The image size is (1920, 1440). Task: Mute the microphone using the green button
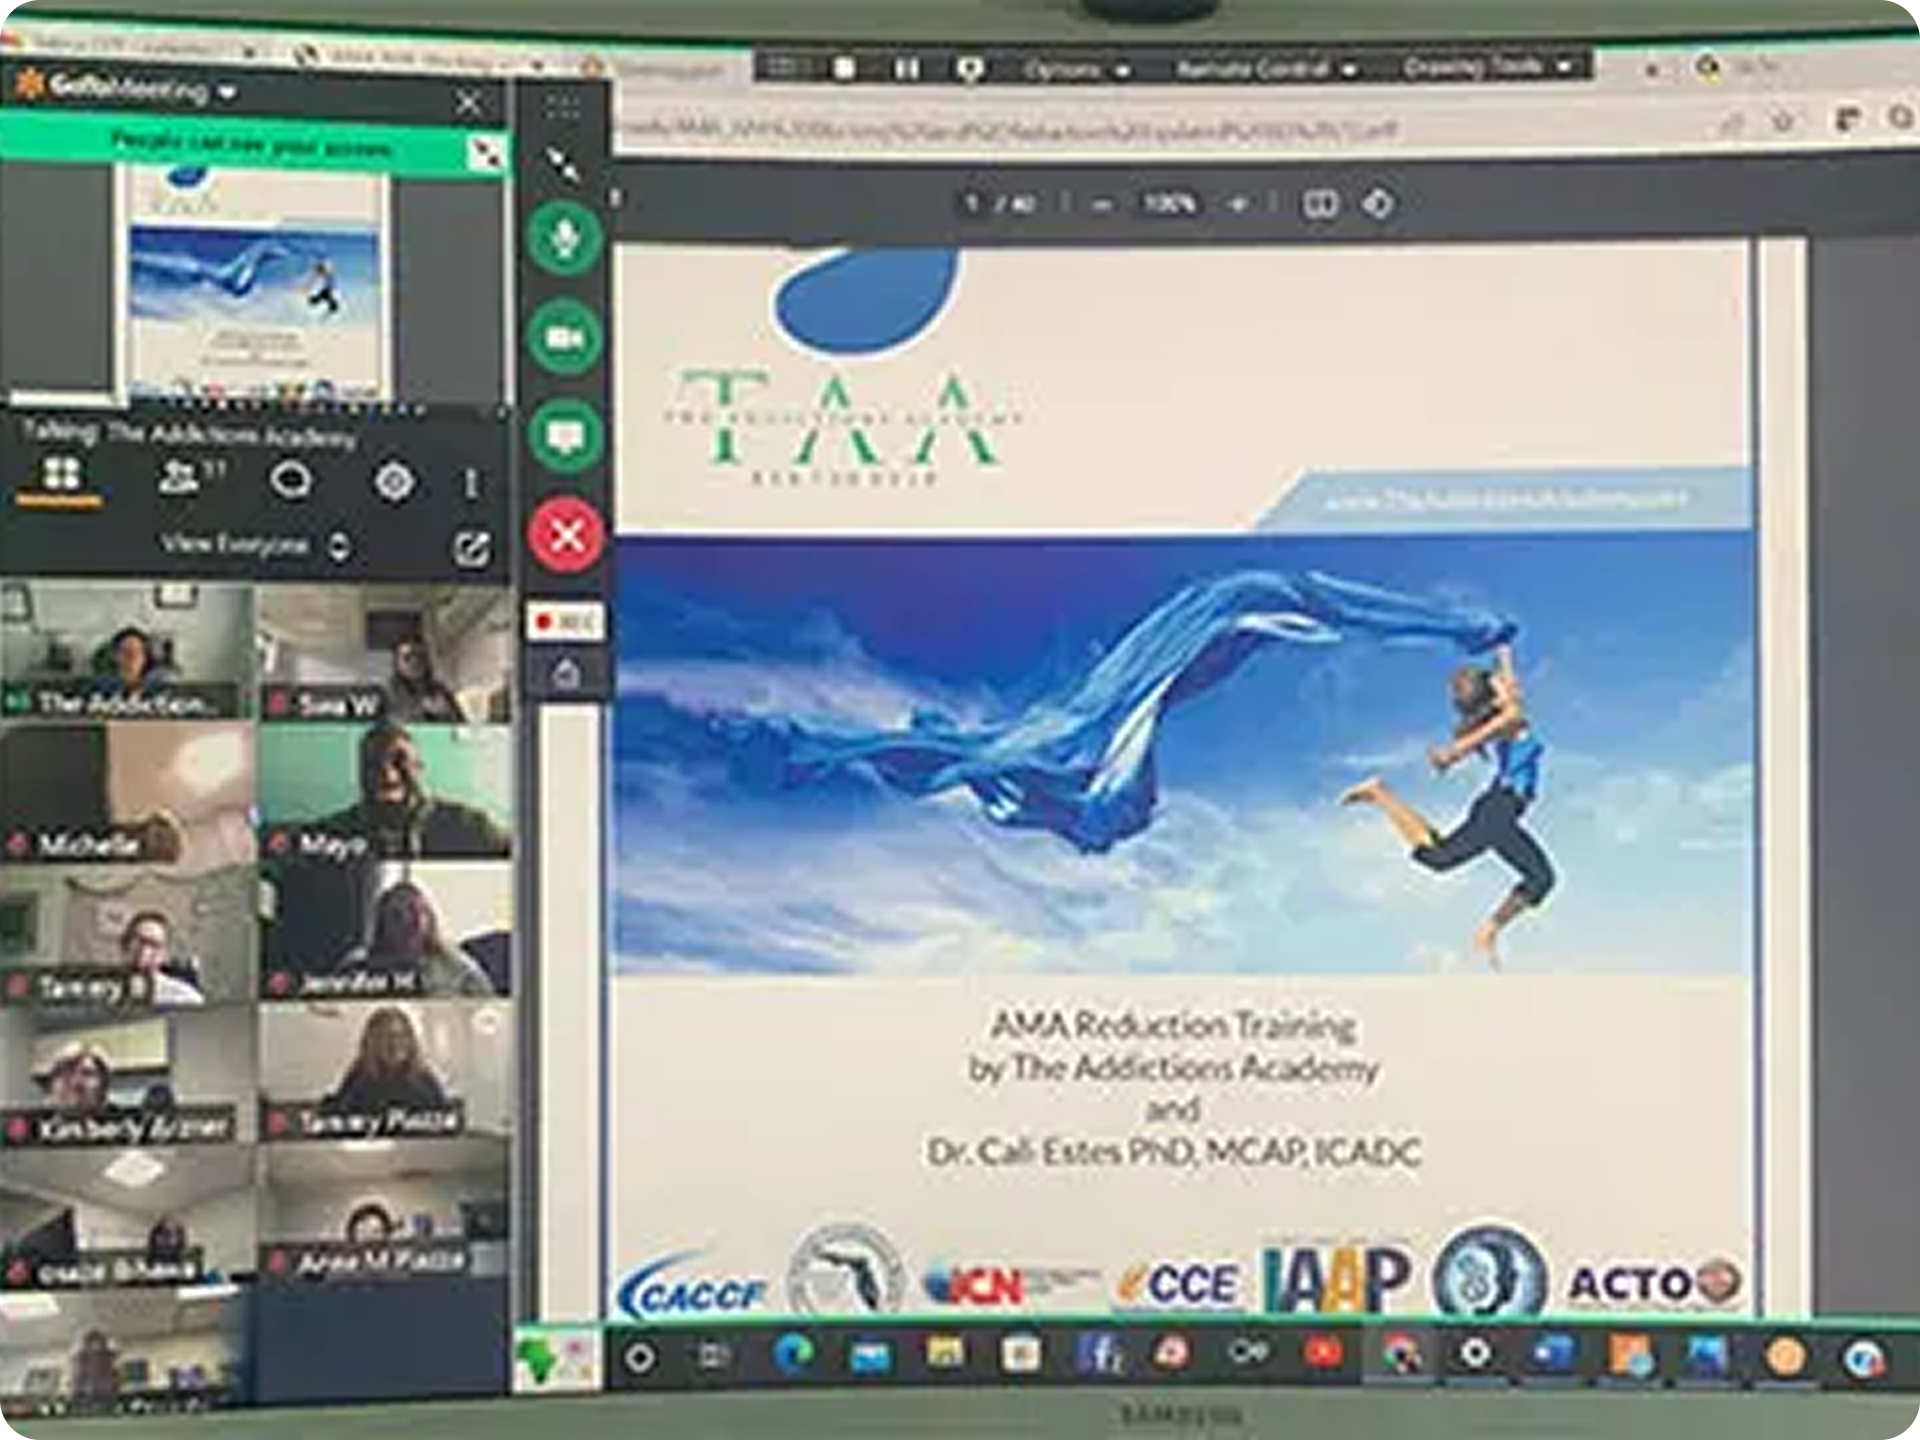click(x=566, y=237)
